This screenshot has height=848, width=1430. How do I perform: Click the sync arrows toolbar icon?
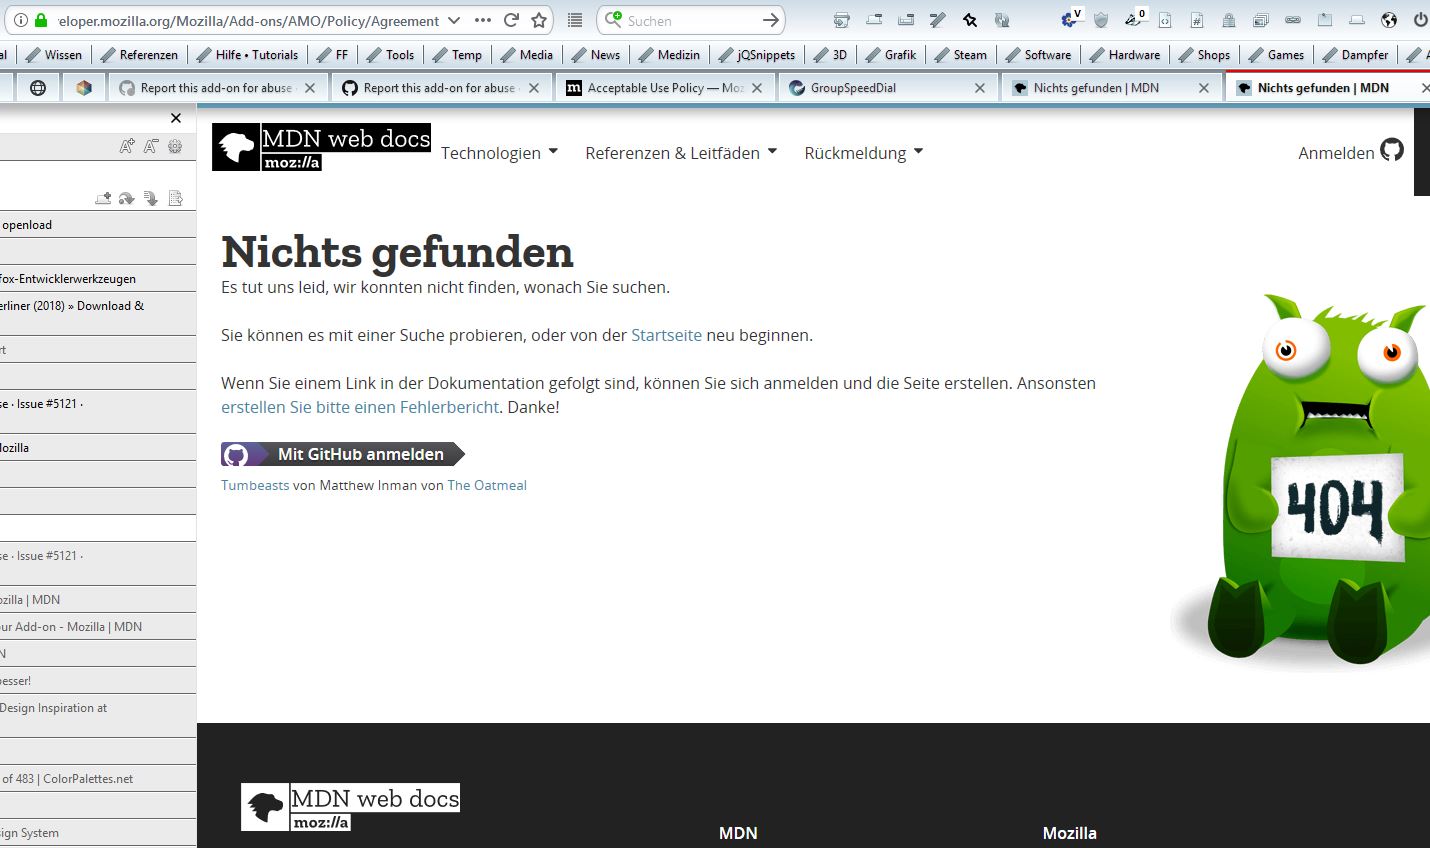click(x=1002, y=20)
